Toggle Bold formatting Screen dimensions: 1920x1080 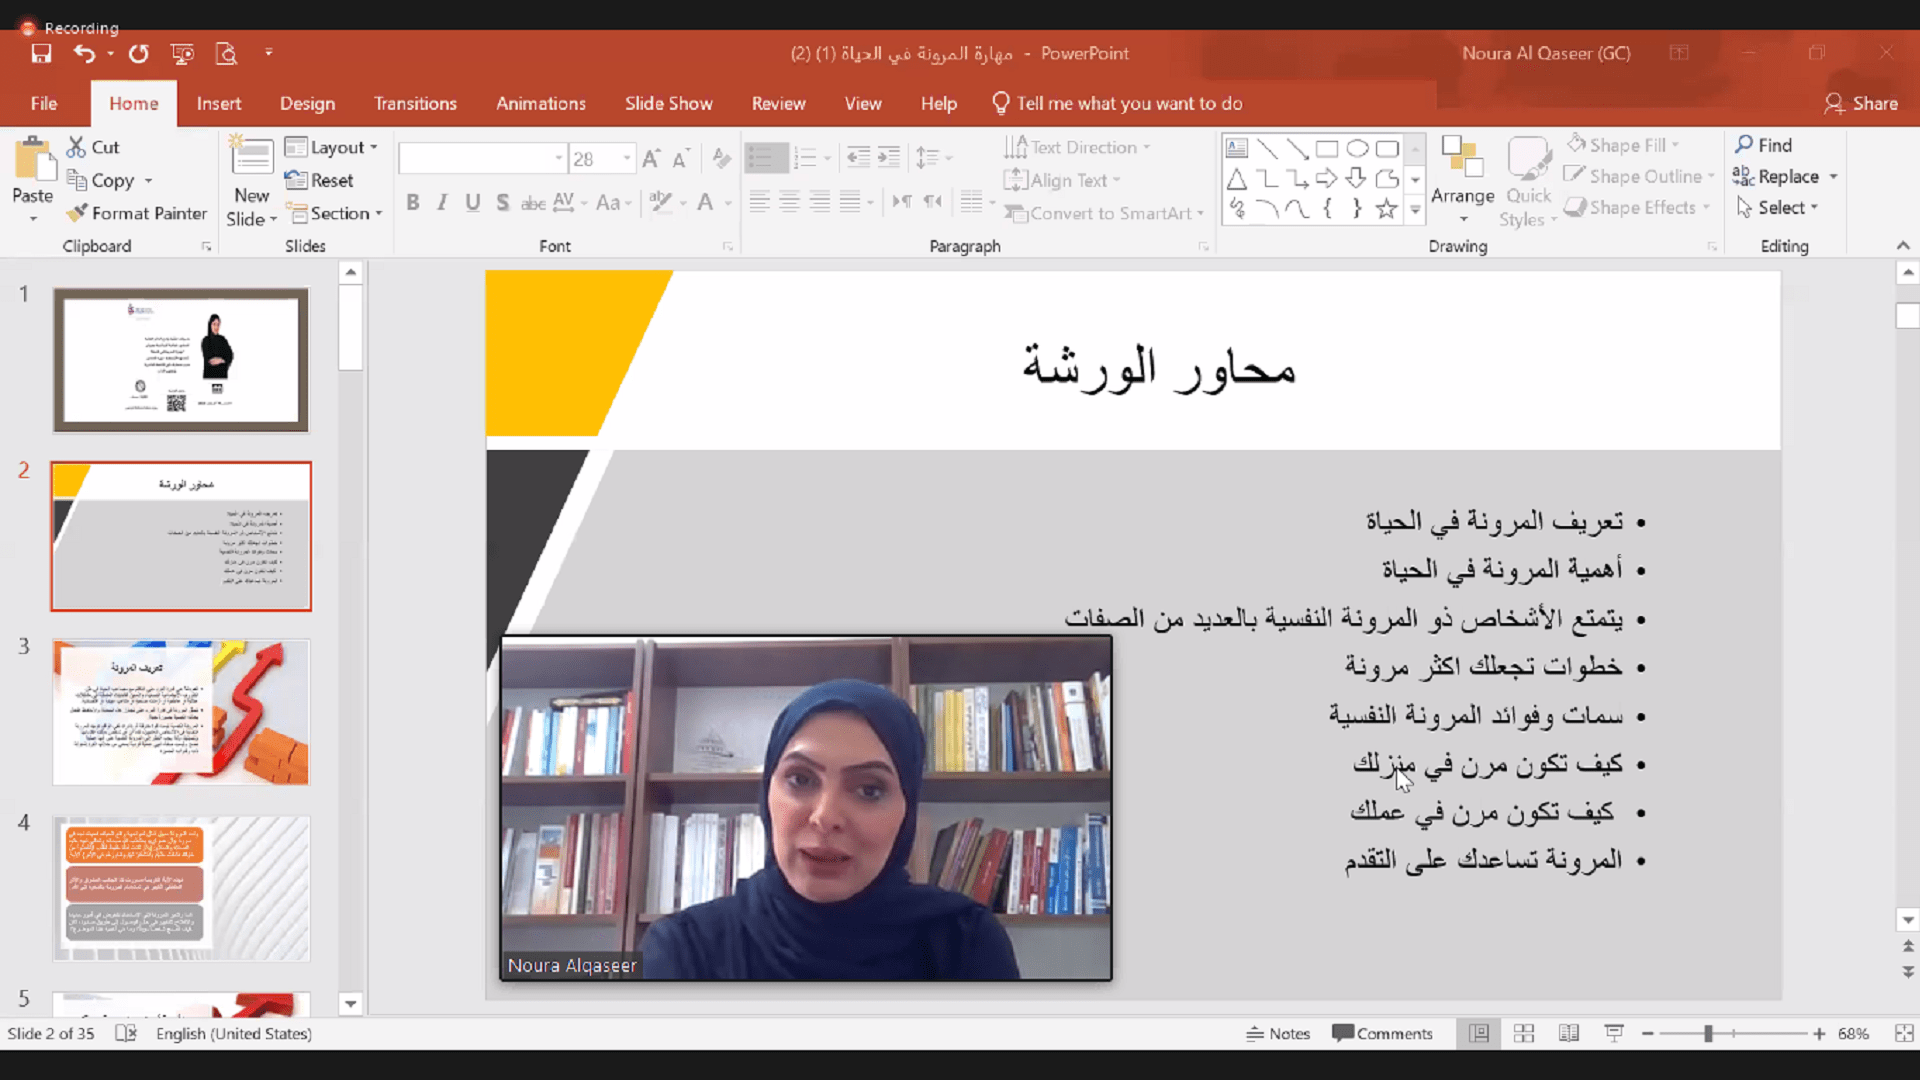click(x=413, y=203)
